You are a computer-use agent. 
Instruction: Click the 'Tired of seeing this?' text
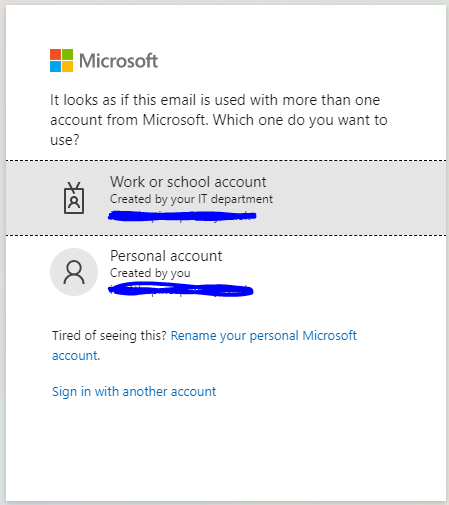109,335
